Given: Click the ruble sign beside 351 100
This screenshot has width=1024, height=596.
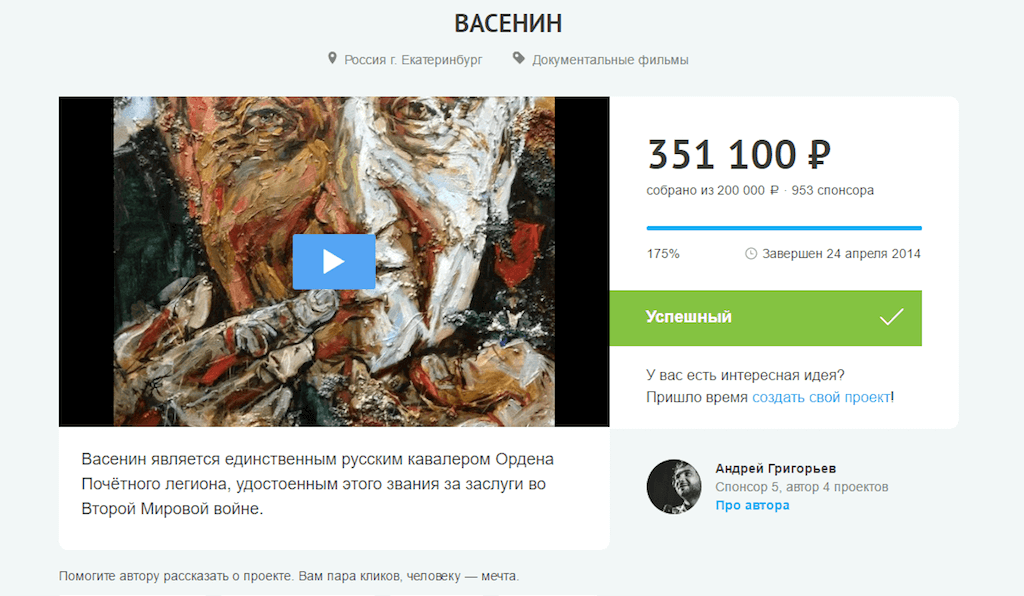Looking at the screenshot, I should (x=819, y=155).
